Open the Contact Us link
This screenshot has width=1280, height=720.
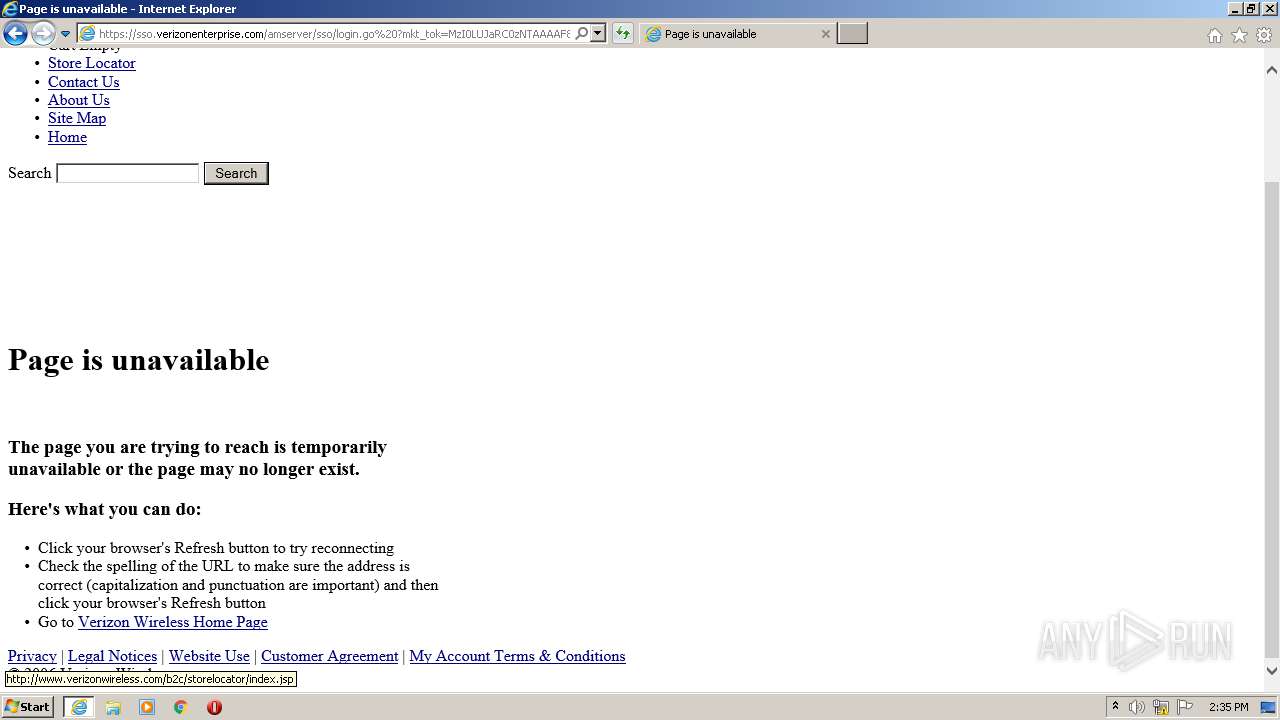[x=83, y=82]
